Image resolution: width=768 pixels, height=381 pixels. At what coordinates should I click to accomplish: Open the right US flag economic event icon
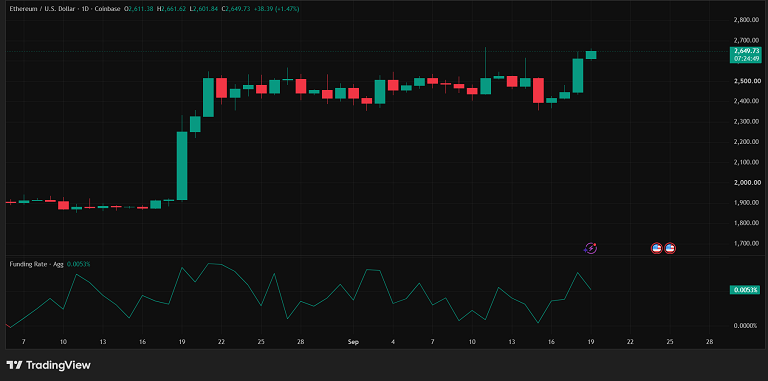(x=670, y=248)
